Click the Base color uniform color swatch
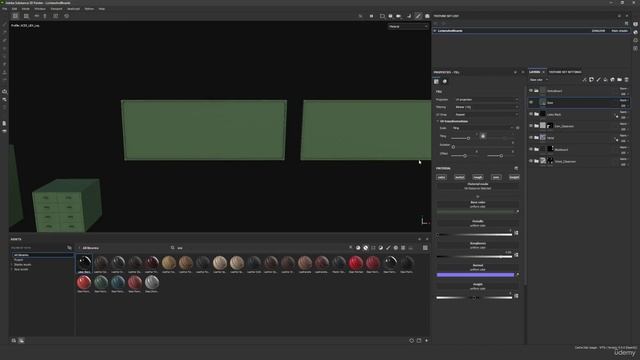Image resolution: width=640 pixels, height=360 pixels. coord(476,212)
